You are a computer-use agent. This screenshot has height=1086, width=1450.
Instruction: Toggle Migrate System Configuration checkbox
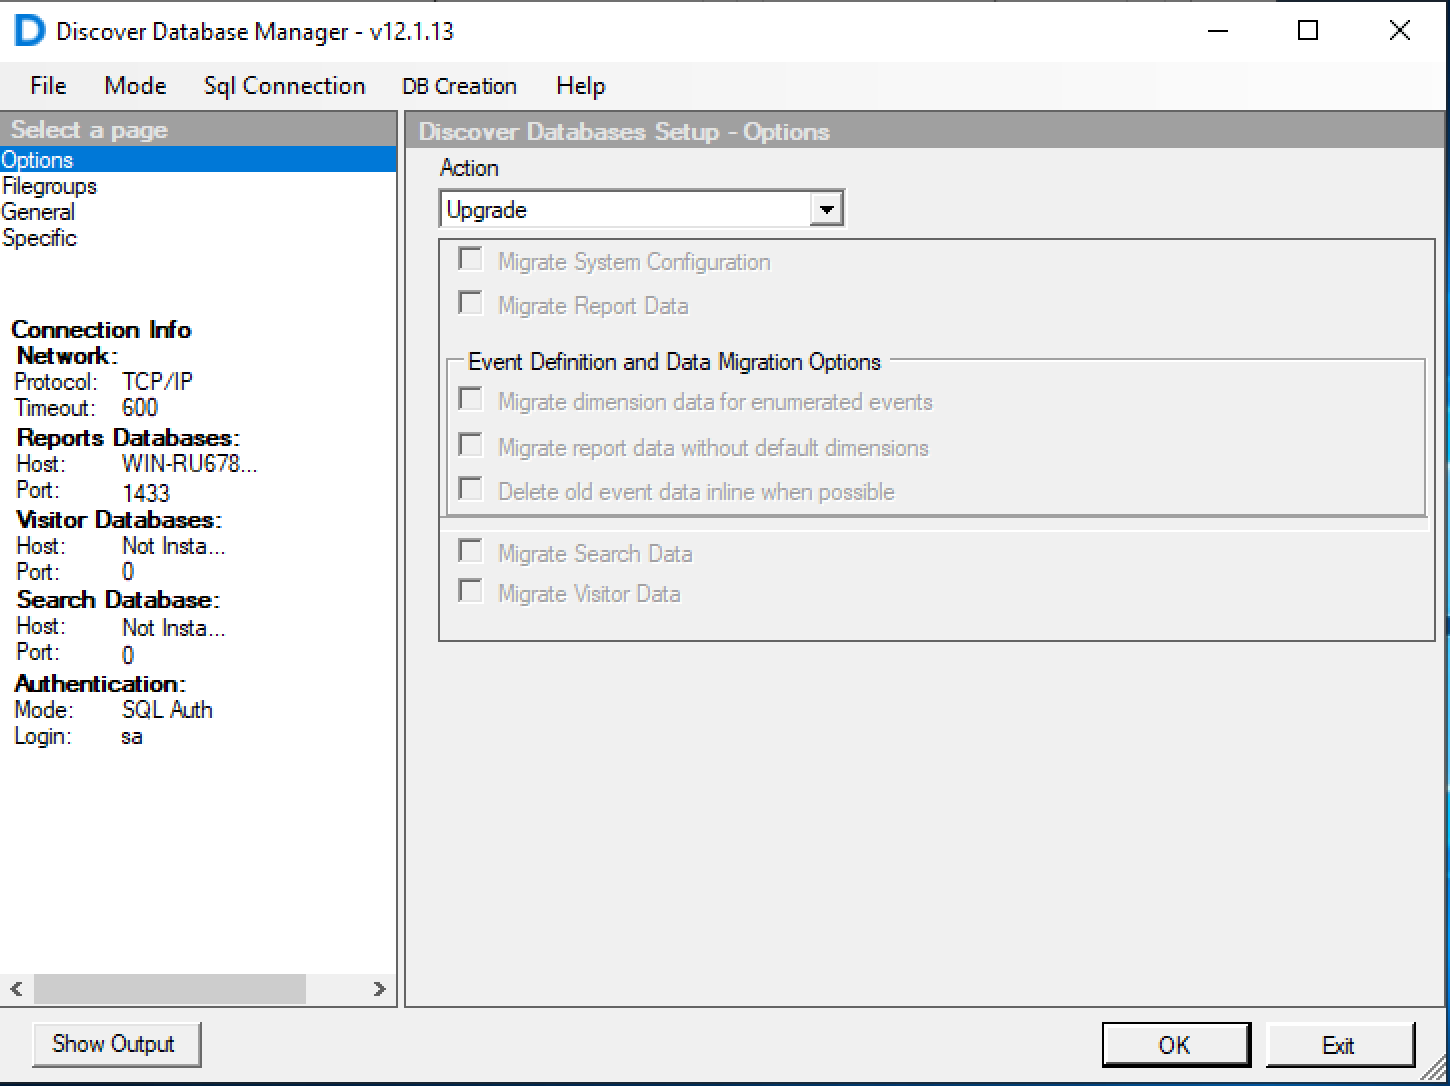tap(470, 260)
